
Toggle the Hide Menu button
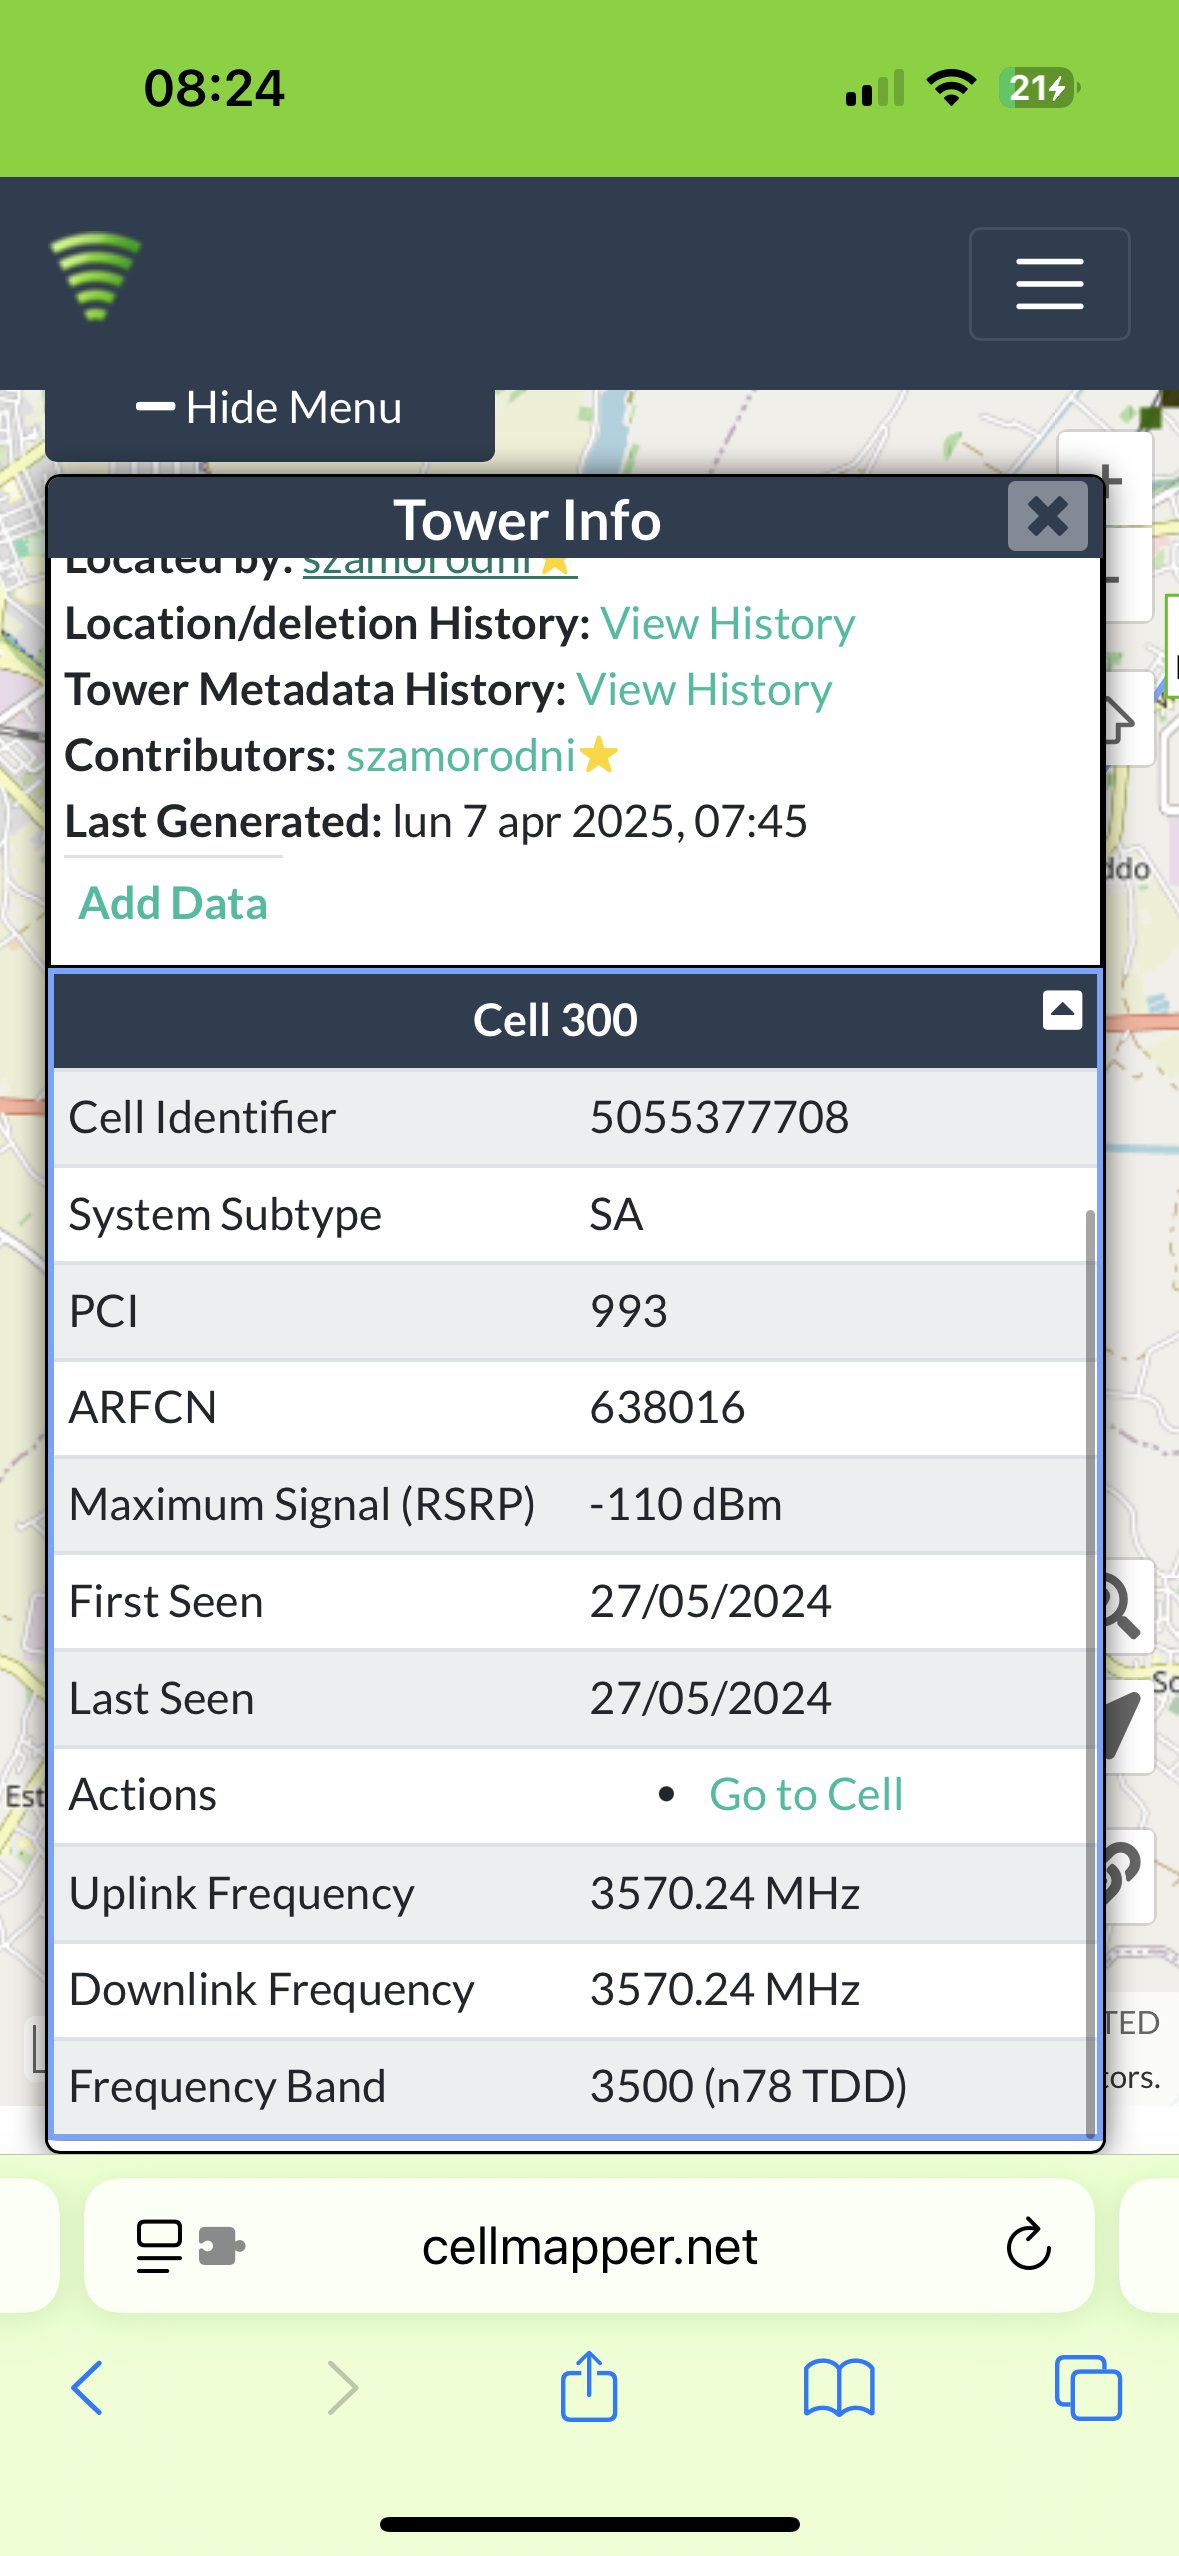click(269, 409)
